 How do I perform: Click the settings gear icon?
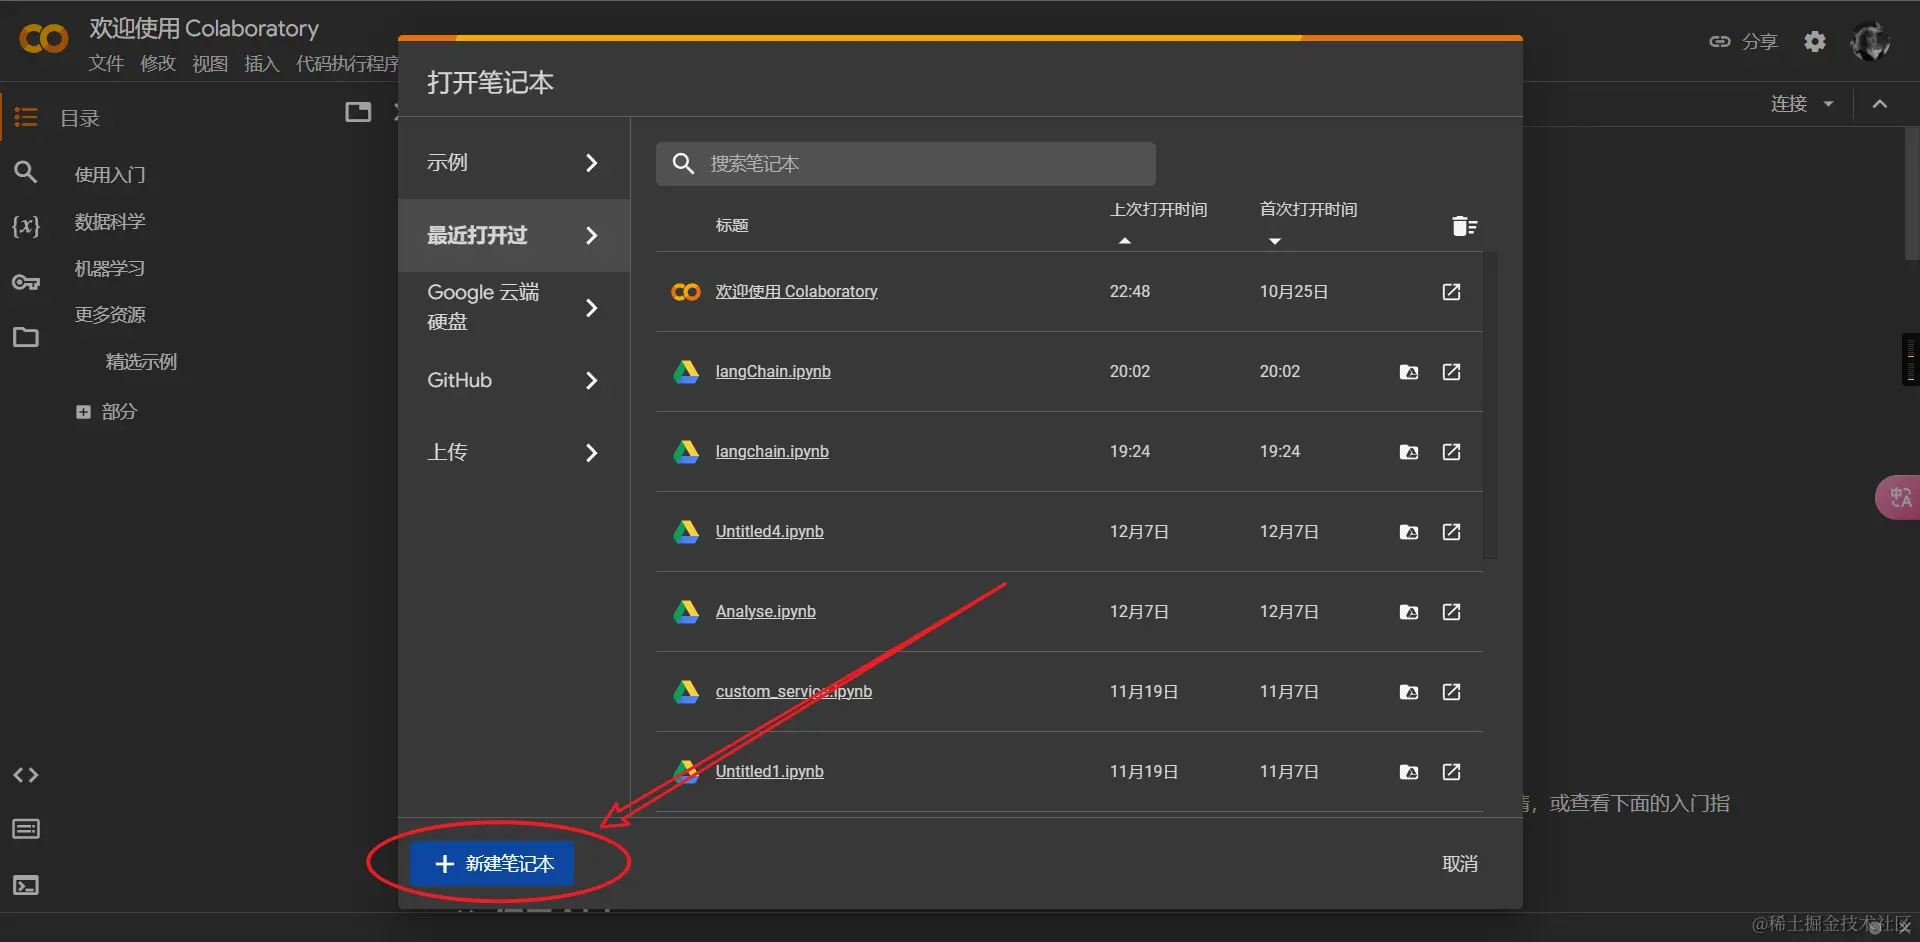(x=1815, y=41)
